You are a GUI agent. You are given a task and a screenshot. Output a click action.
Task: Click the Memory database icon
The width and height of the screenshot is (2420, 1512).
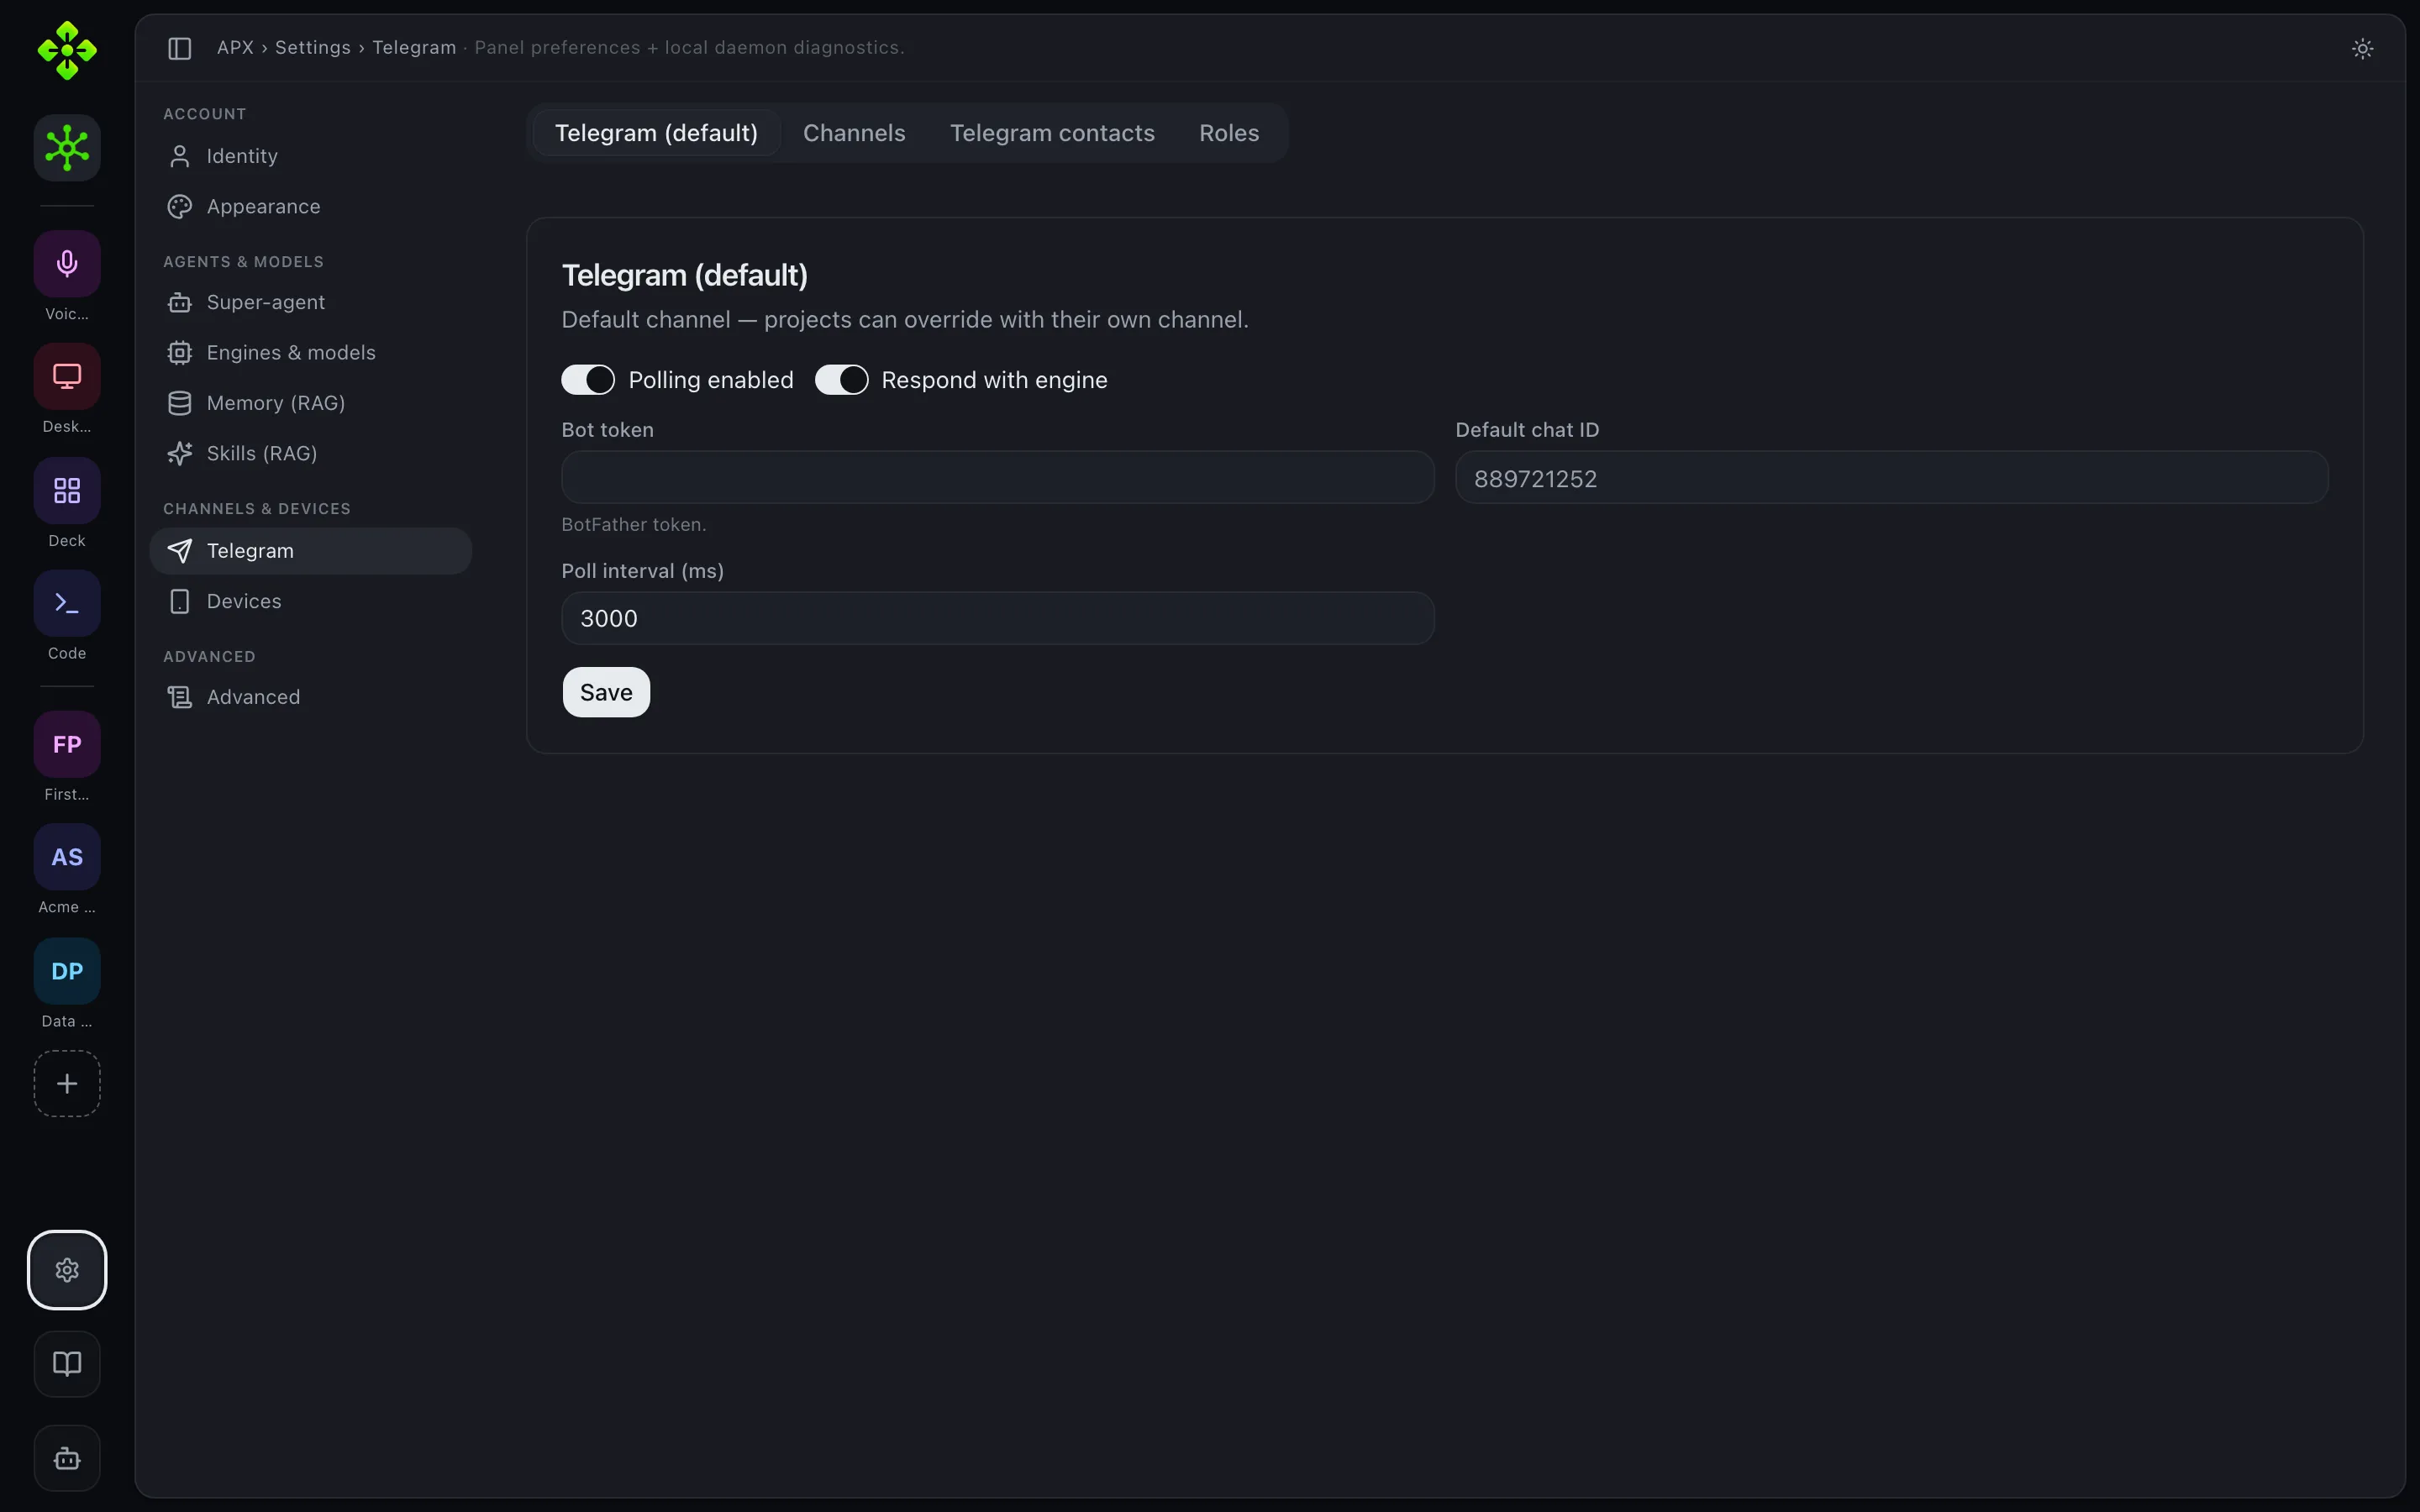pyautogui.click(x=180, y=403)
